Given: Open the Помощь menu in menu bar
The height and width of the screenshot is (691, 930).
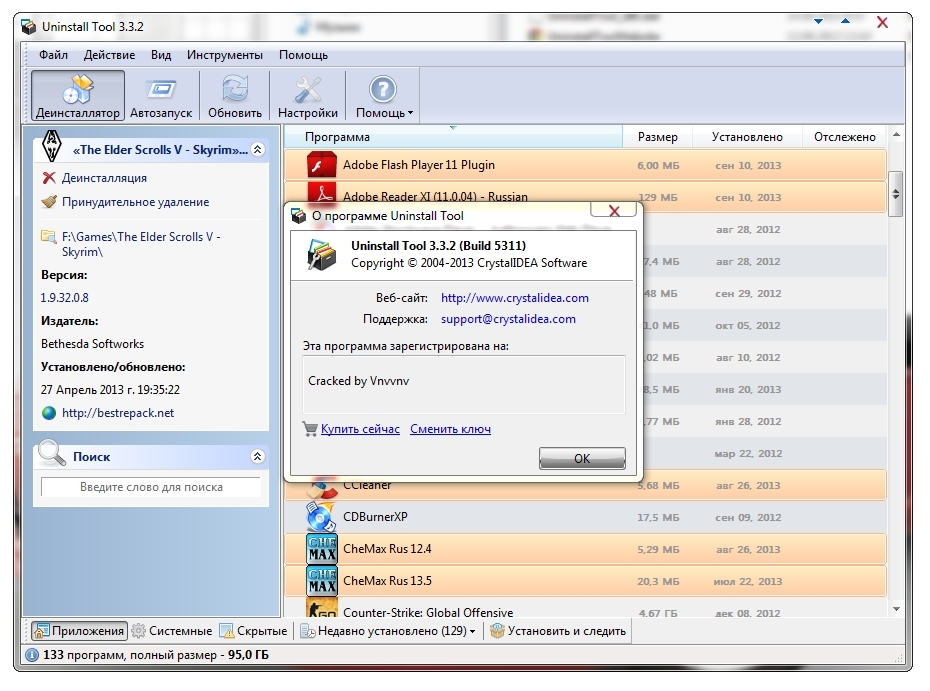Looking at the screenshot, I should pos(303,55).
